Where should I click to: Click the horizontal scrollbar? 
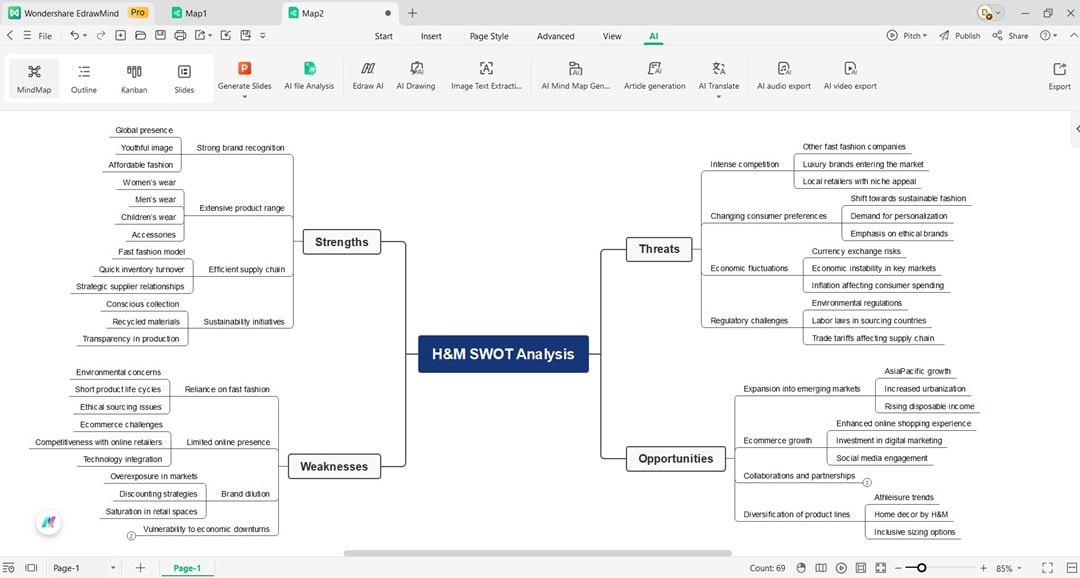537,553
